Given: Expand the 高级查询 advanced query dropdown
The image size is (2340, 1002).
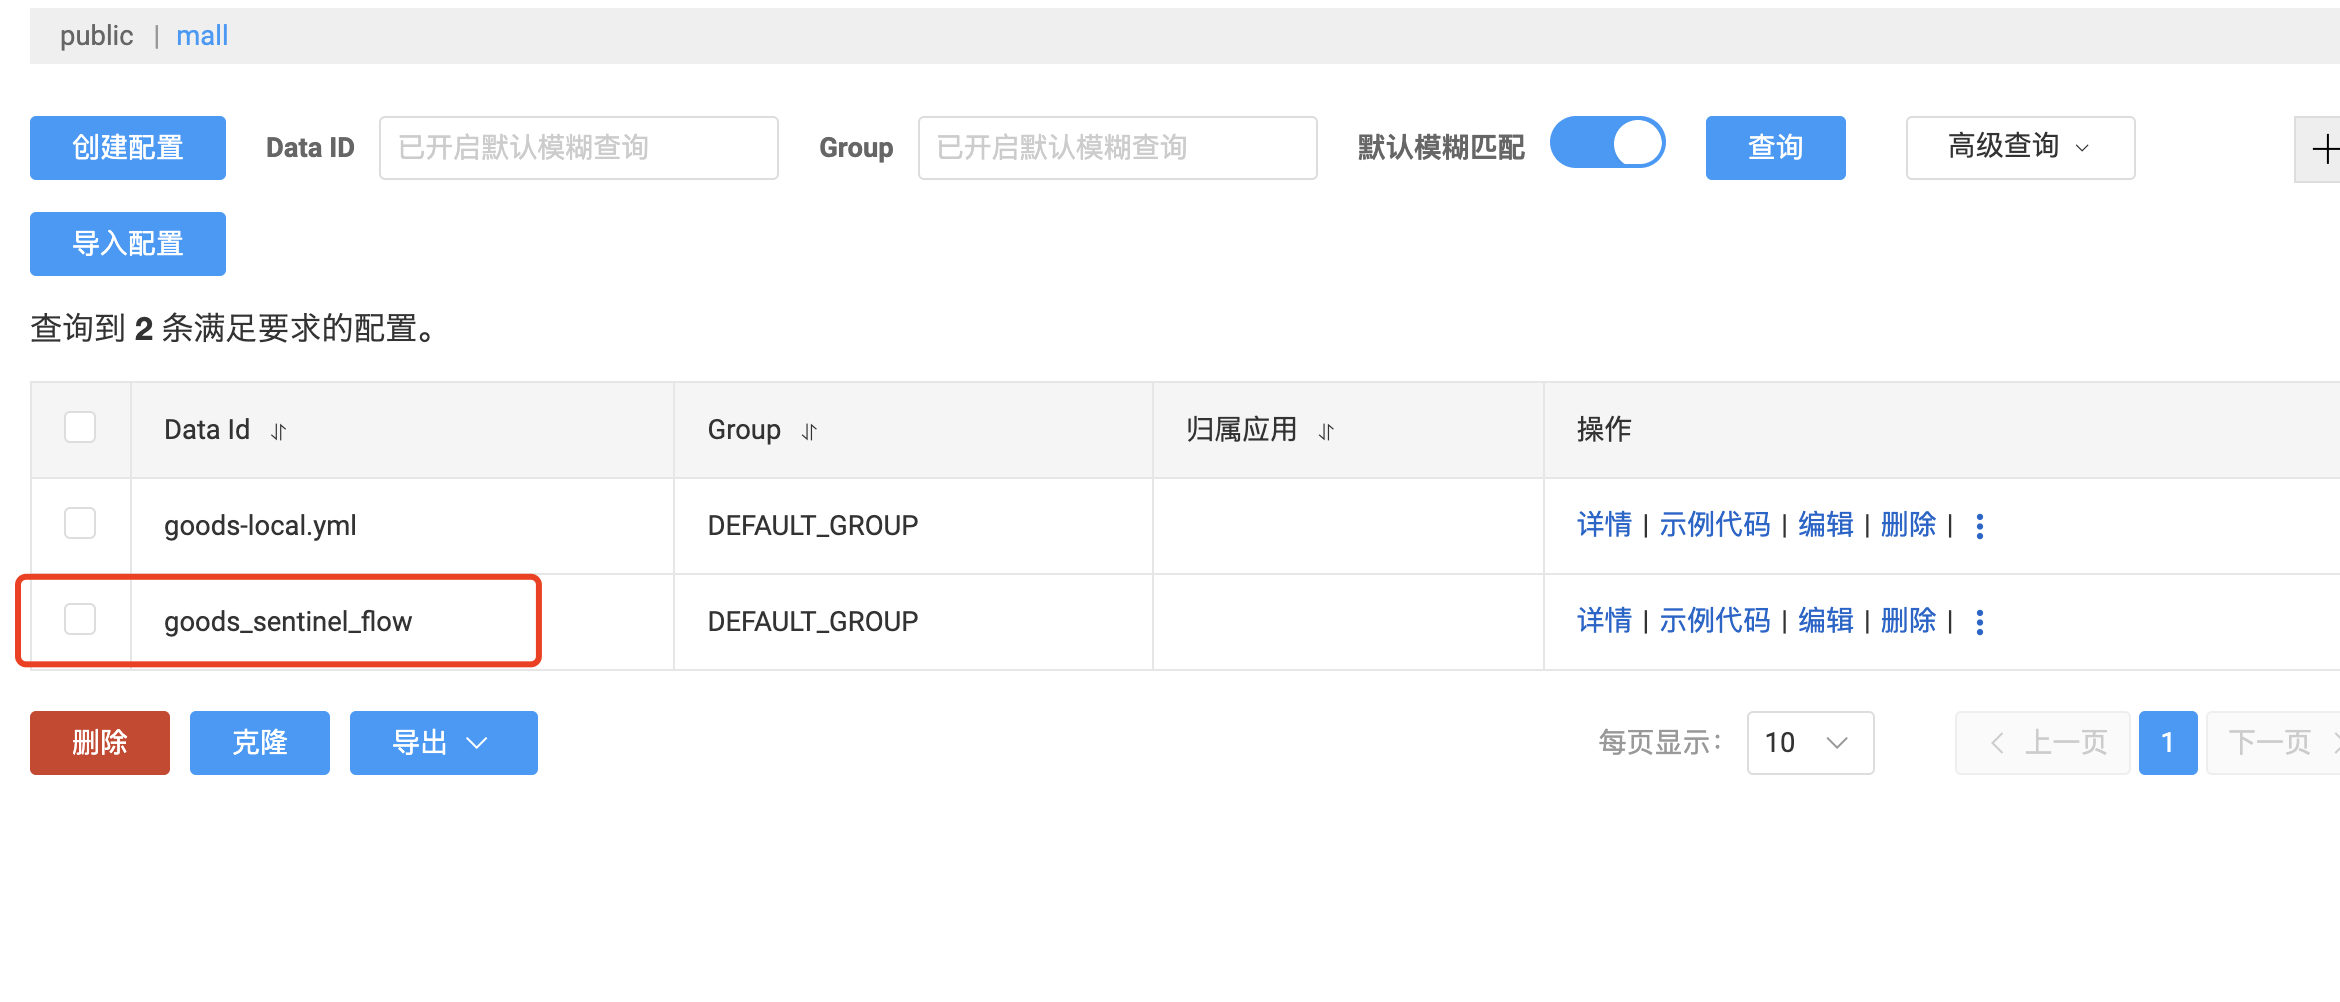Looking at the screenshot, I should click(x=2020, y=148).
